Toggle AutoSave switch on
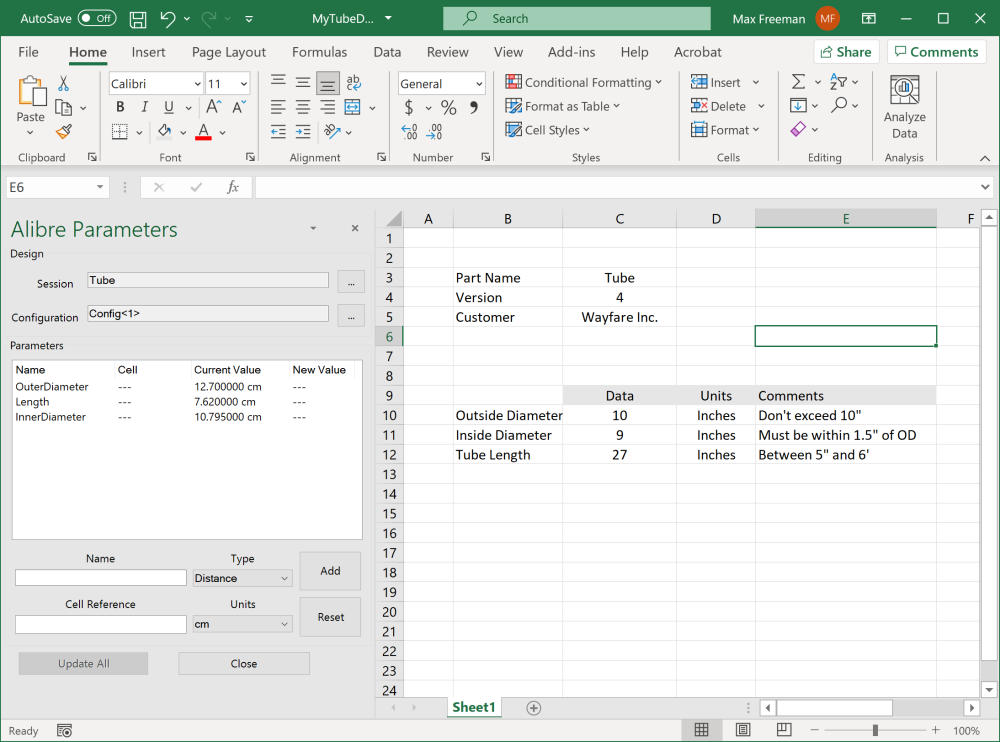Image resolution: width=1000 pixels, height=742 pixels. (x=97, y=19)
